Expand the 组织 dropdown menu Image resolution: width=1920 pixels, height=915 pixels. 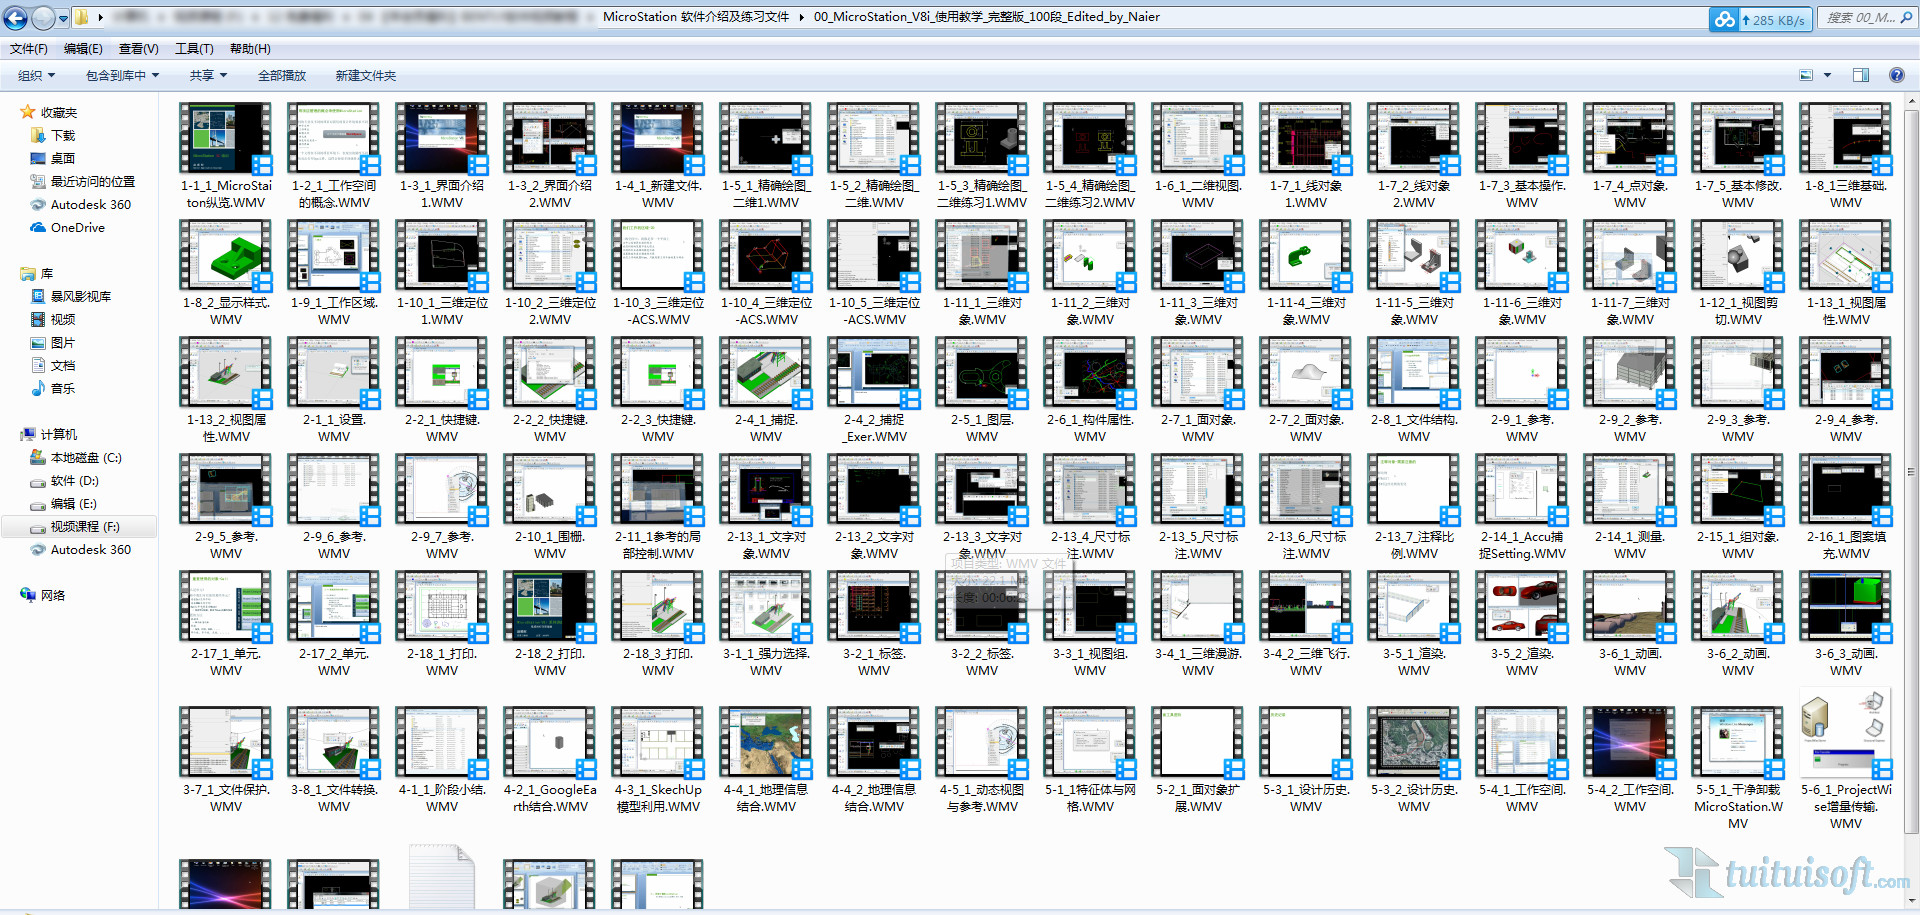pyautogui.click(x=36, y=76)
